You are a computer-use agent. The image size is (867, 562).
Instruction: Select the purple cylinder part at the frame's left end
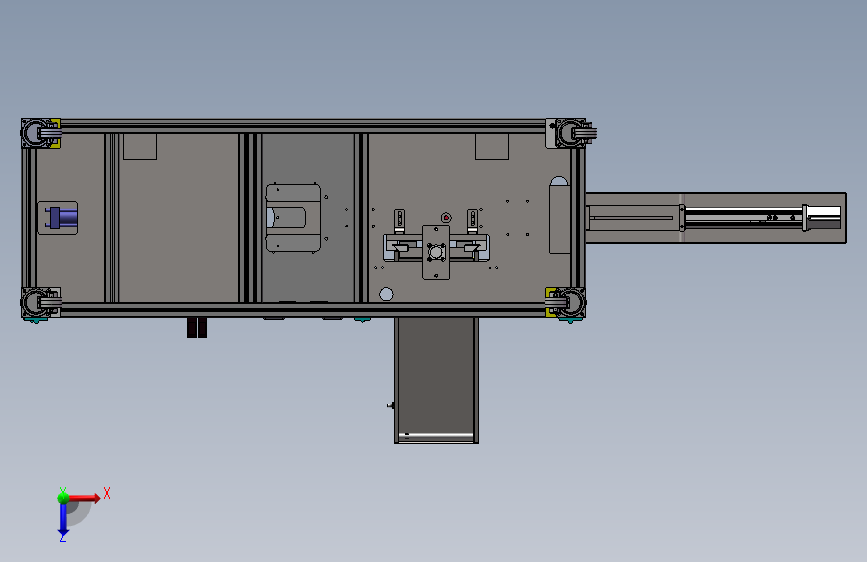tap(61, 217)
